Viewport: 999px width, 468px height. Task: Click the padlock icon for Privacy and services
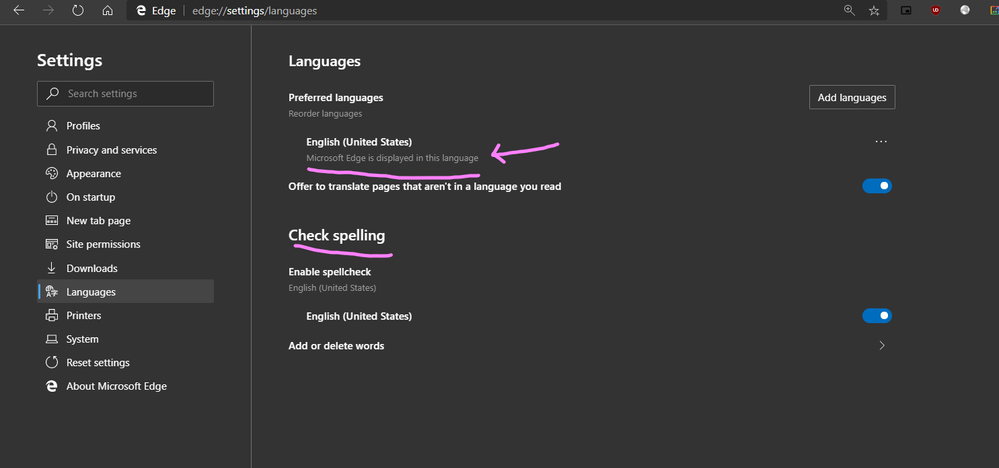52,150
